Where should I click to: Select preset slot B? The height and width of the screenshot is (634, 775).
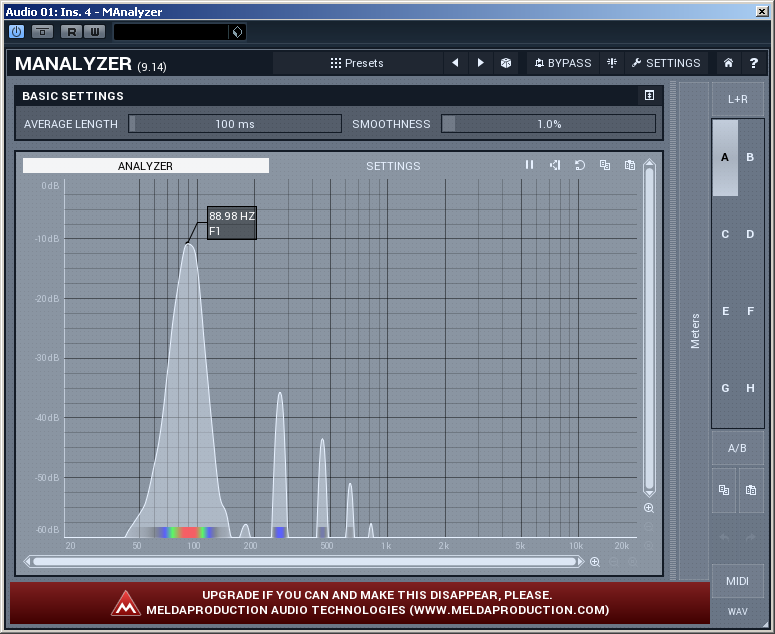click(x=750, y=157)
